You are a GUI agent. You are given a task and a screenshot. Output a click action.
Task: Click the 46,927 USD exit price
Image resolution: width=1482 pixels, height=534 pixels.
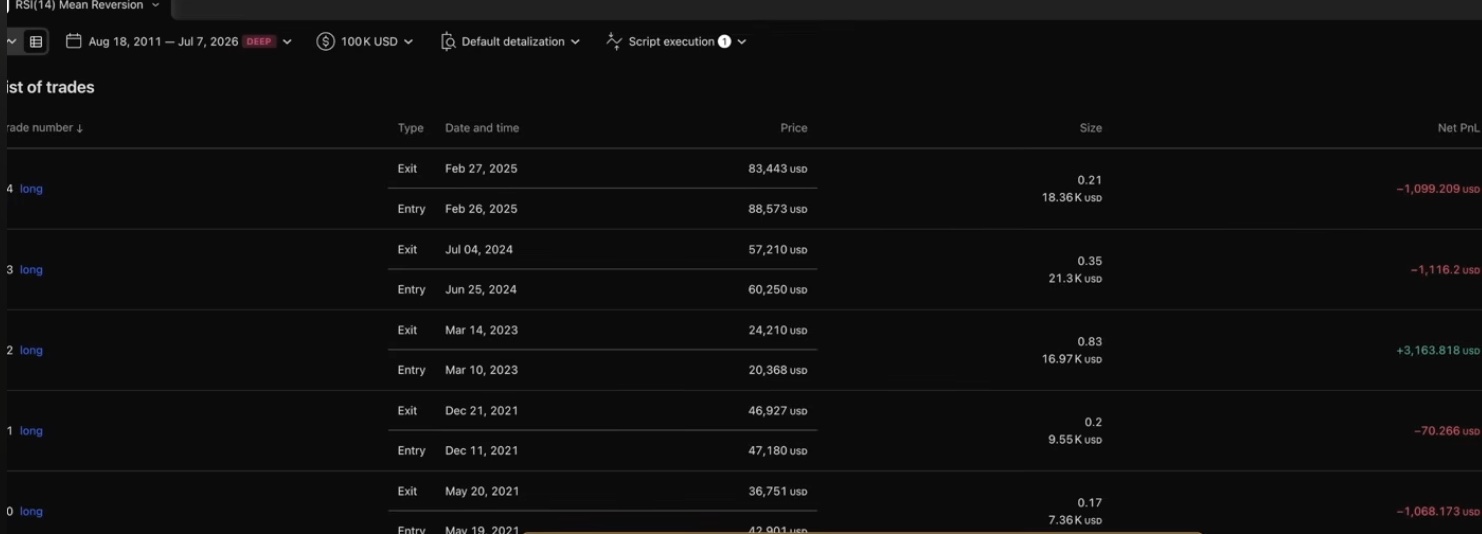(777, 411)
